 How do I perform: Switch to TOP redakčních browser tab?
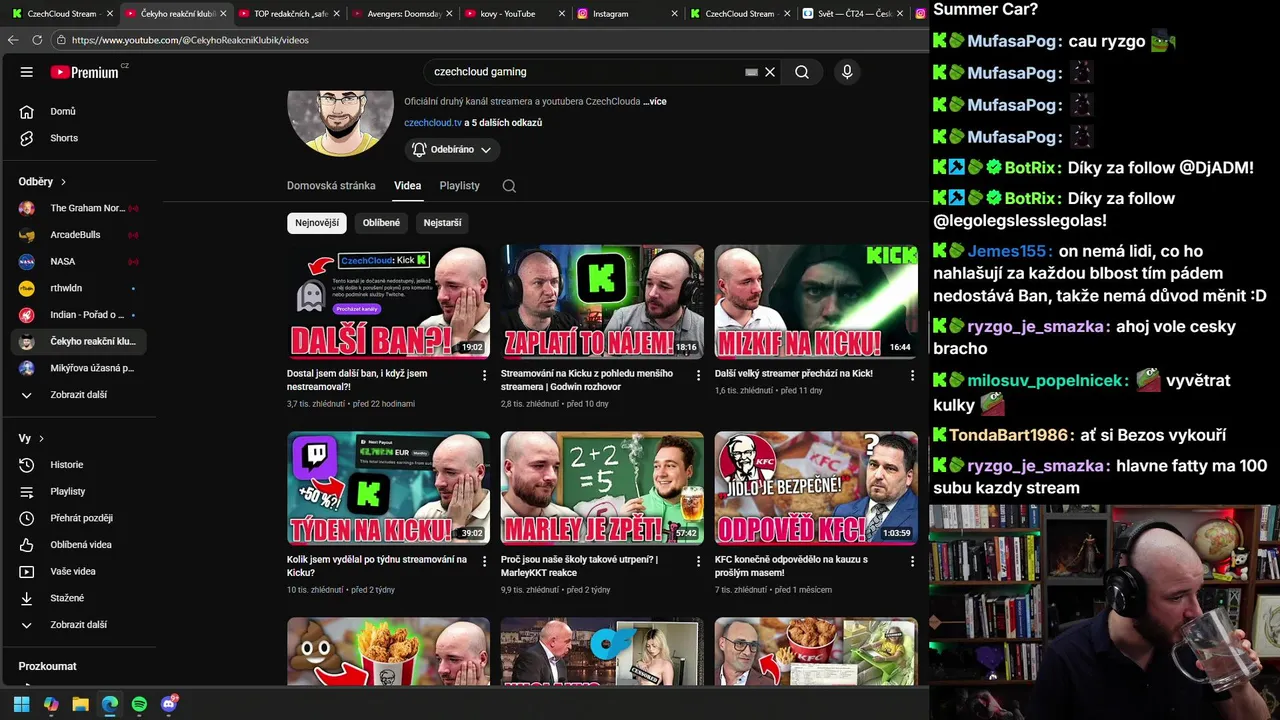[x=290, y=14]
